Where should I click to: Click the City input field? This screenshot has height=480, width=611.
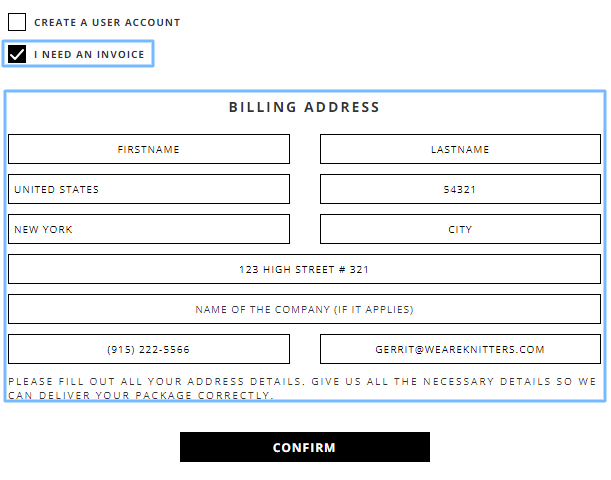tap(460, 229)
